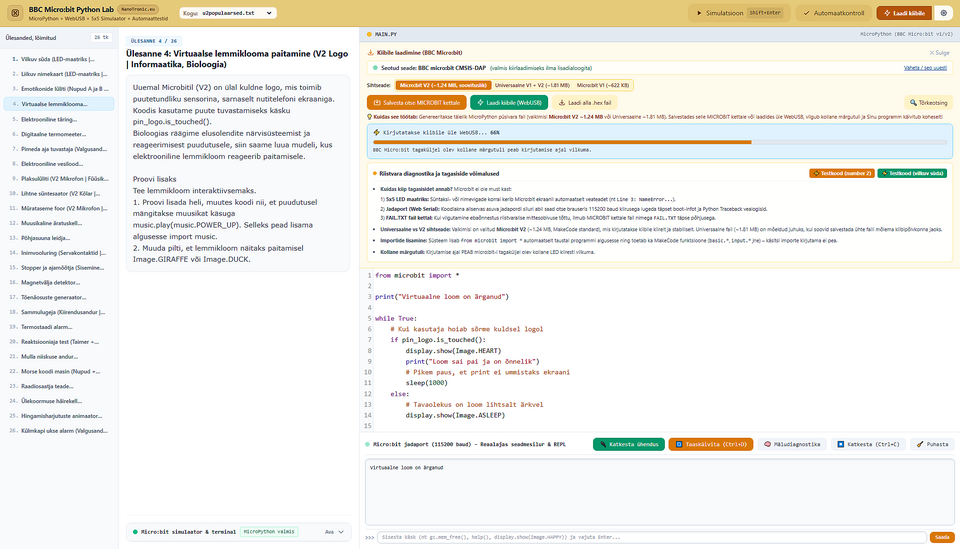Open task 24 Ülekoormuse häirekell
This screenshot has height=549, width=960.
click(x=59, y=401)
